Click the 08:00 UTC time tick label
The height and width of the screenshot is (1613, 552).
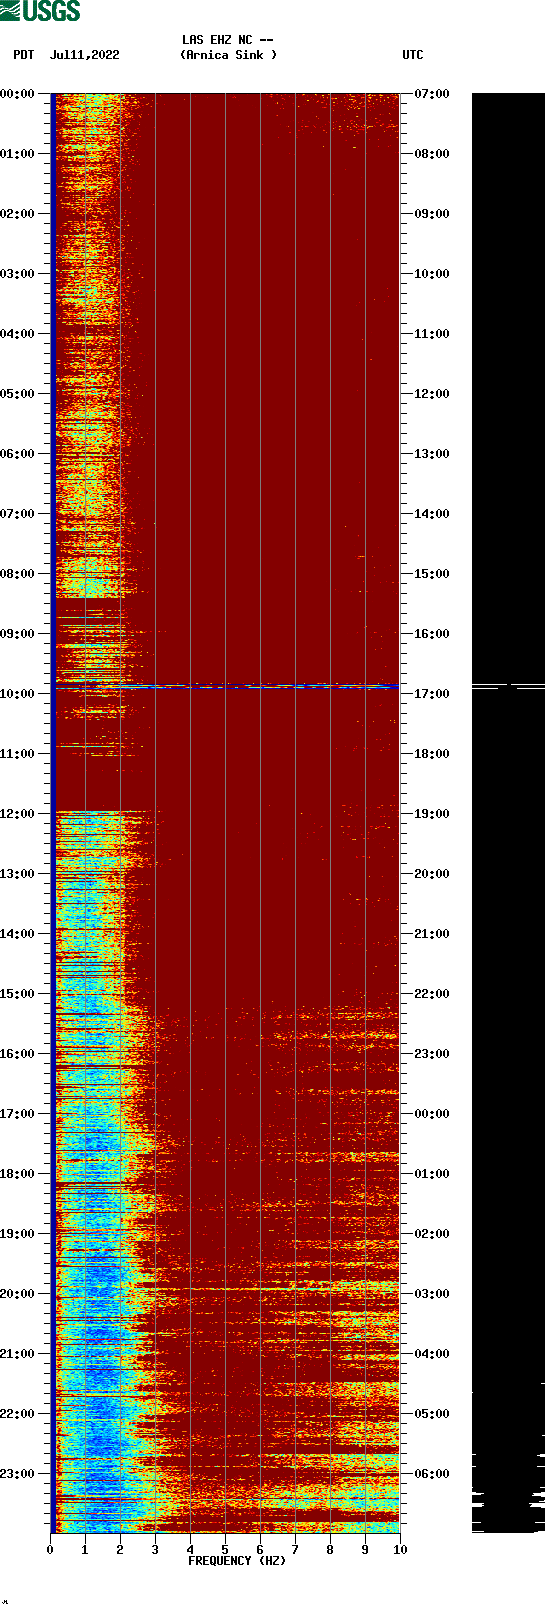(432, 154)
